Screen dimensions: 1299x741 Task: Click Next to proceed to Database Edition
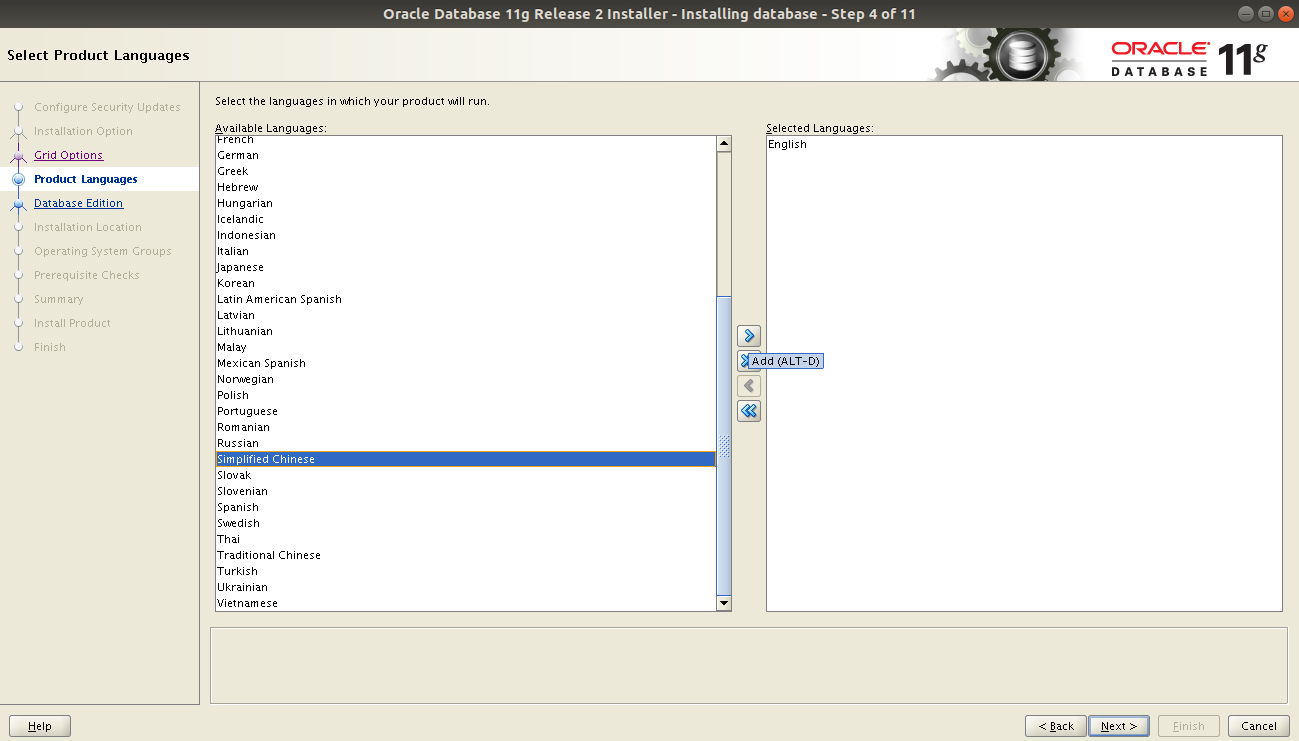point(1118,725)
